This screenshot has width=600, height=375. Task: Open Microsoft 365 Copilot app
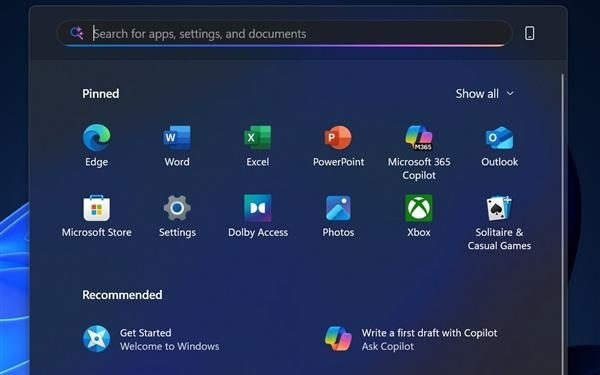point(419,137)
